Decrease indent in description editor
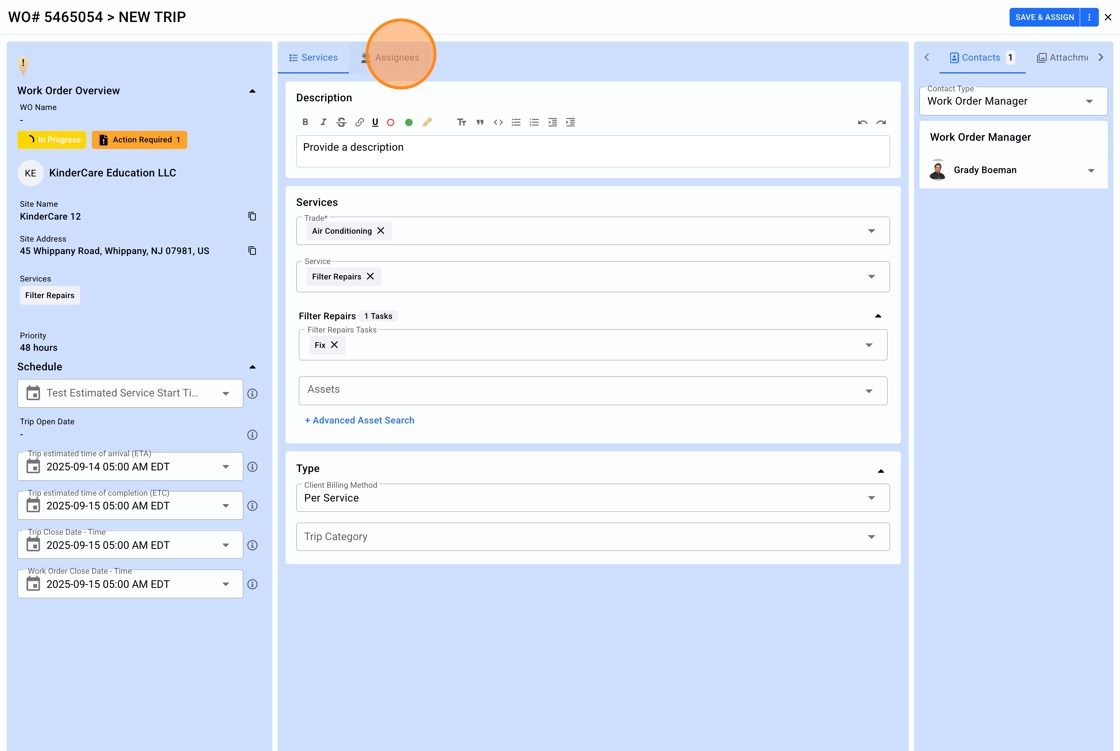This screenshot has height=751, width=1120. tap(552, 122)
